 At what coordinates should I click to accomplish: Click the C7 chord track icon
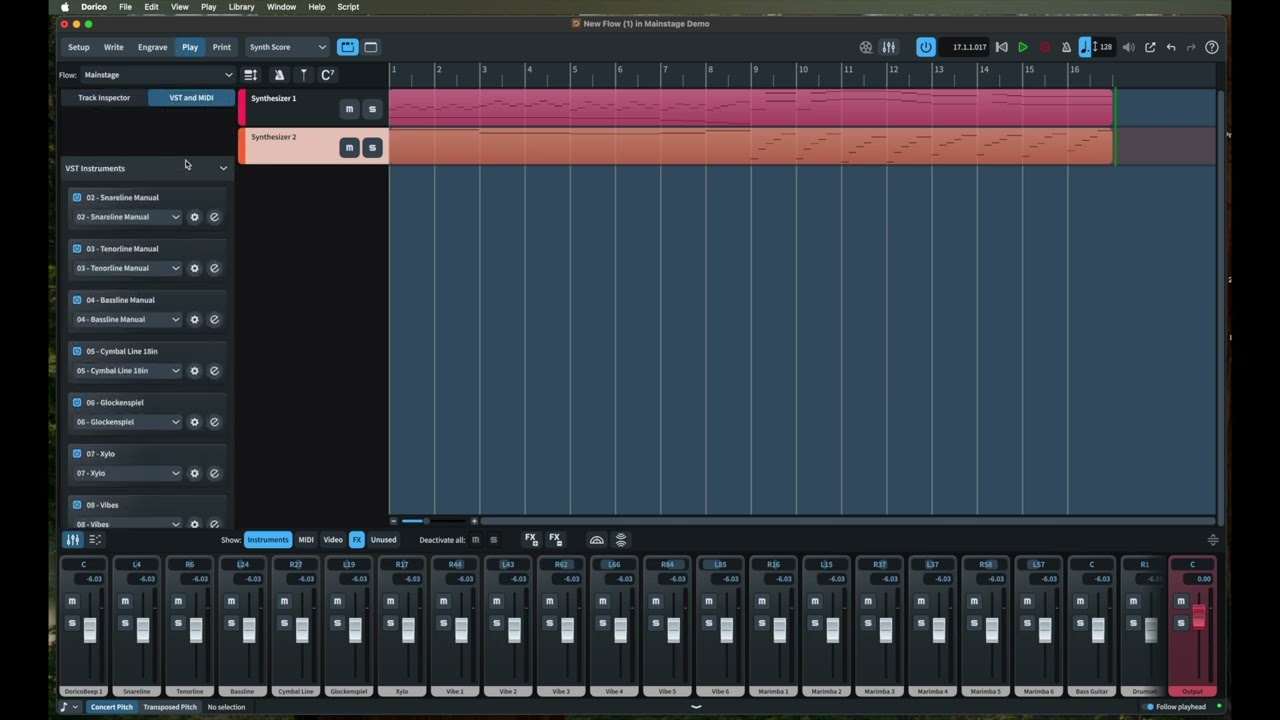tap(327, 75)
